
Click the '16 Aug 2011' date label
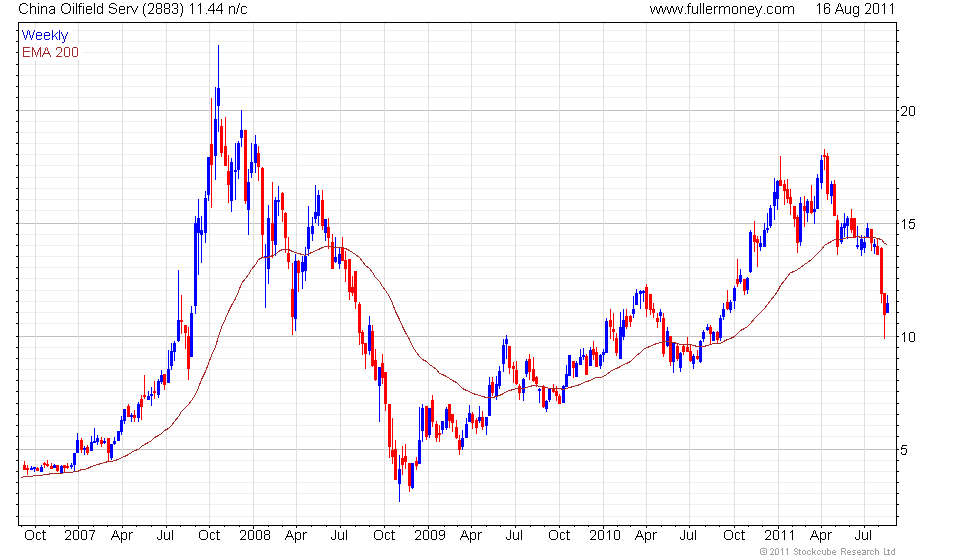point(855,9)
